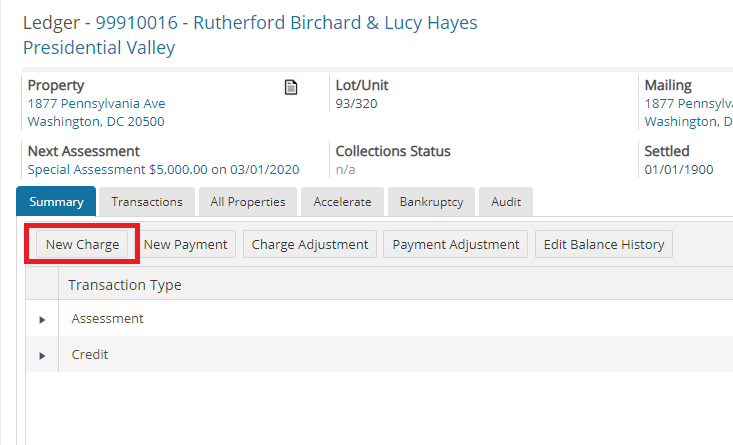Viewport: 733px width, 445px height.
Task: Switch to the Summary tab
Action: [56, 202]
